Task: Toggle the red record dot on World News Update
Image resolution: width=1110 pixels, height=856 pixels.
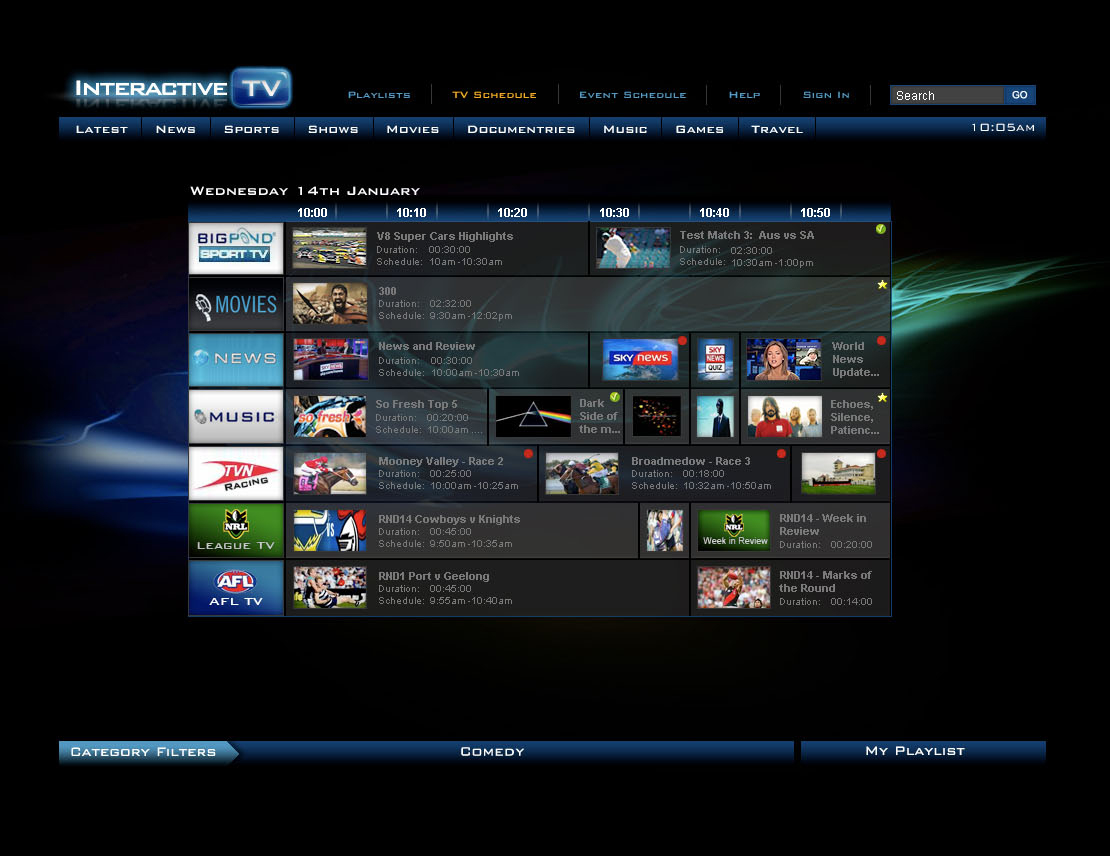Action: click(x=882, y=341)
